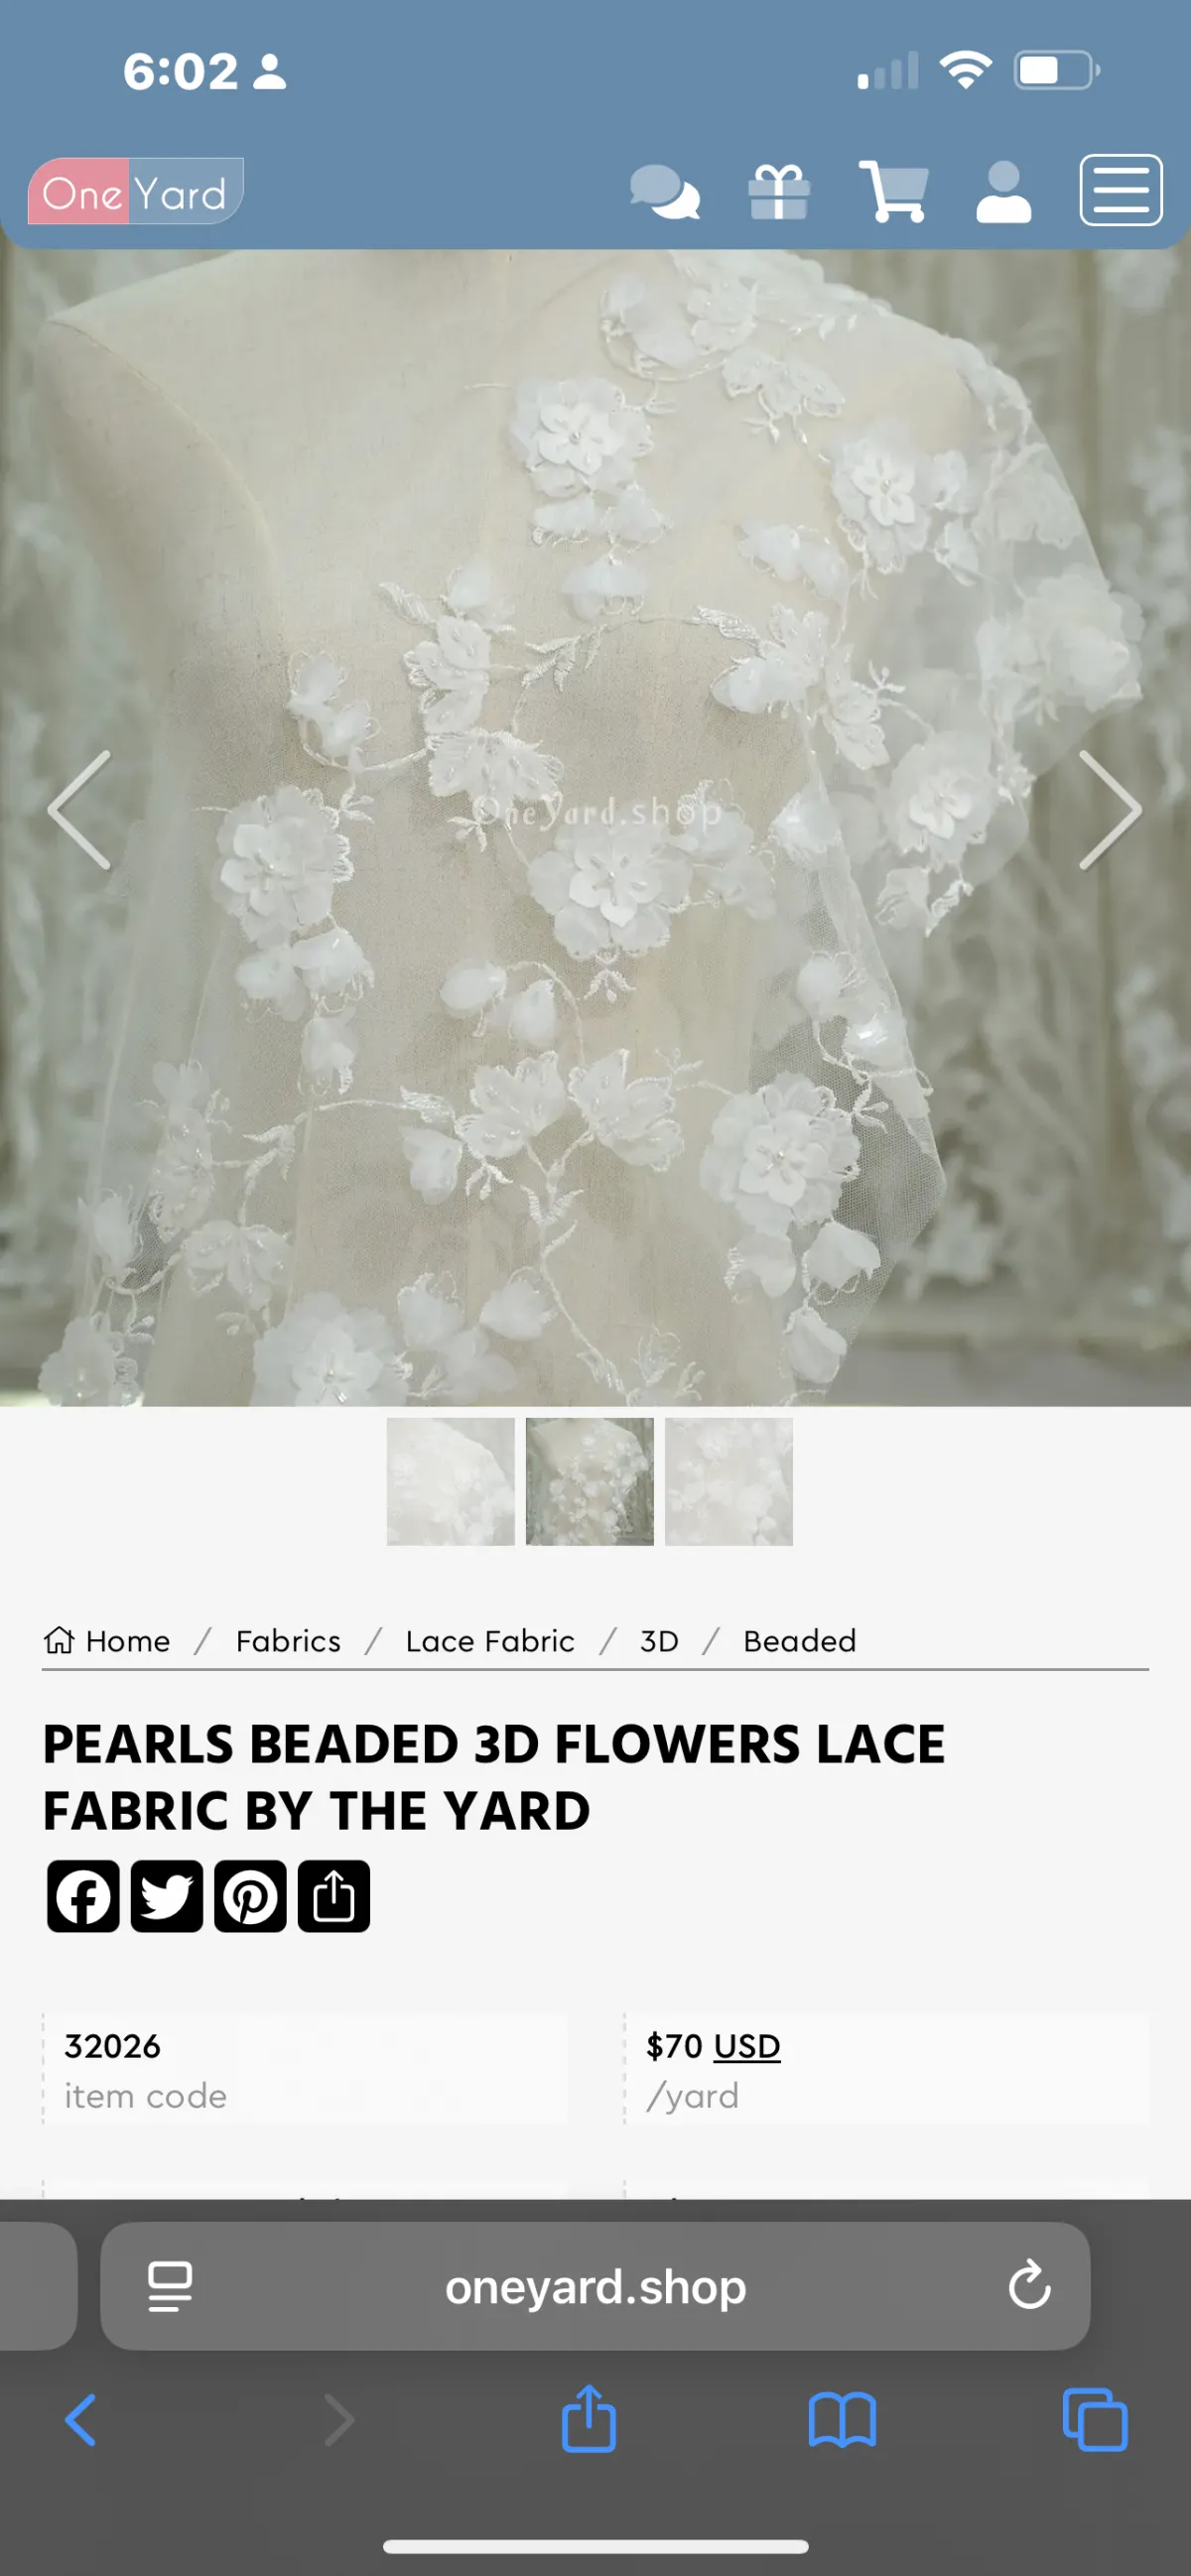Viewport: 1191px width, 2576px height.
Task: Select the first product thumbnail
Action: 451,1481
